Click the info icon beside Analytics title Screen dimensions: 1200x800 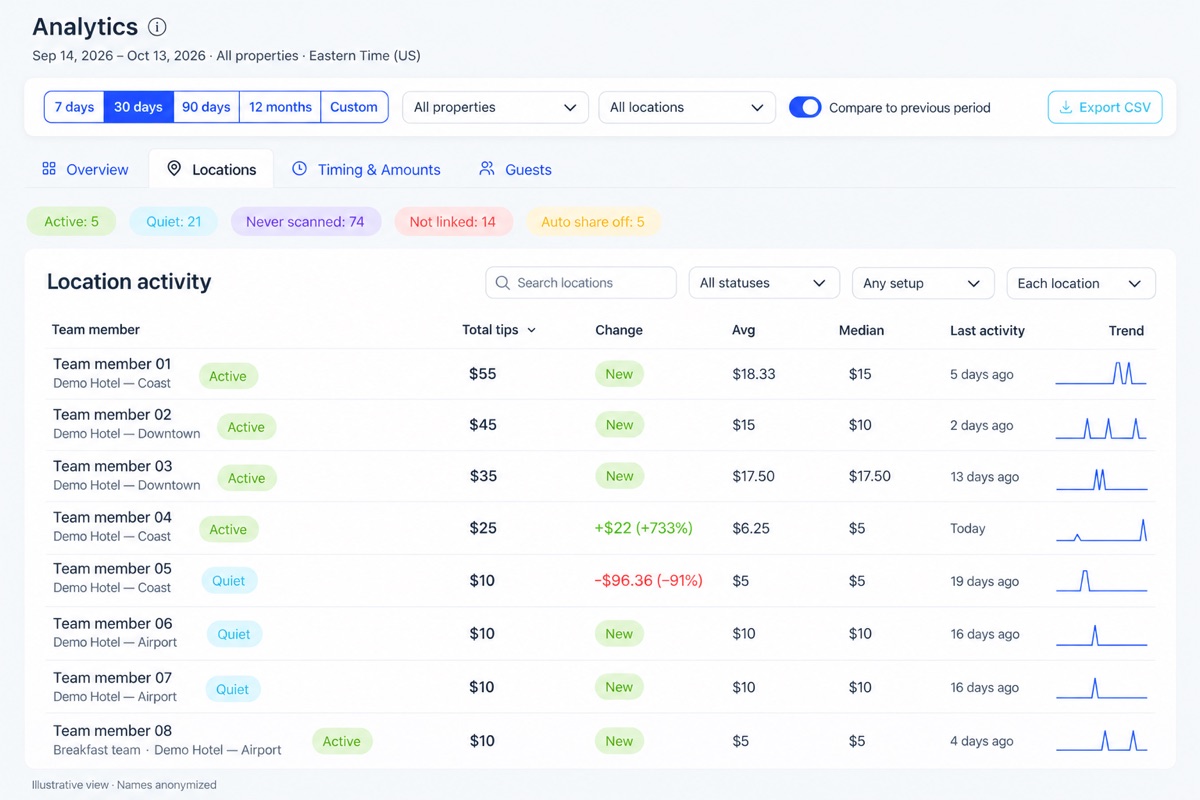[x=157, y=27]
